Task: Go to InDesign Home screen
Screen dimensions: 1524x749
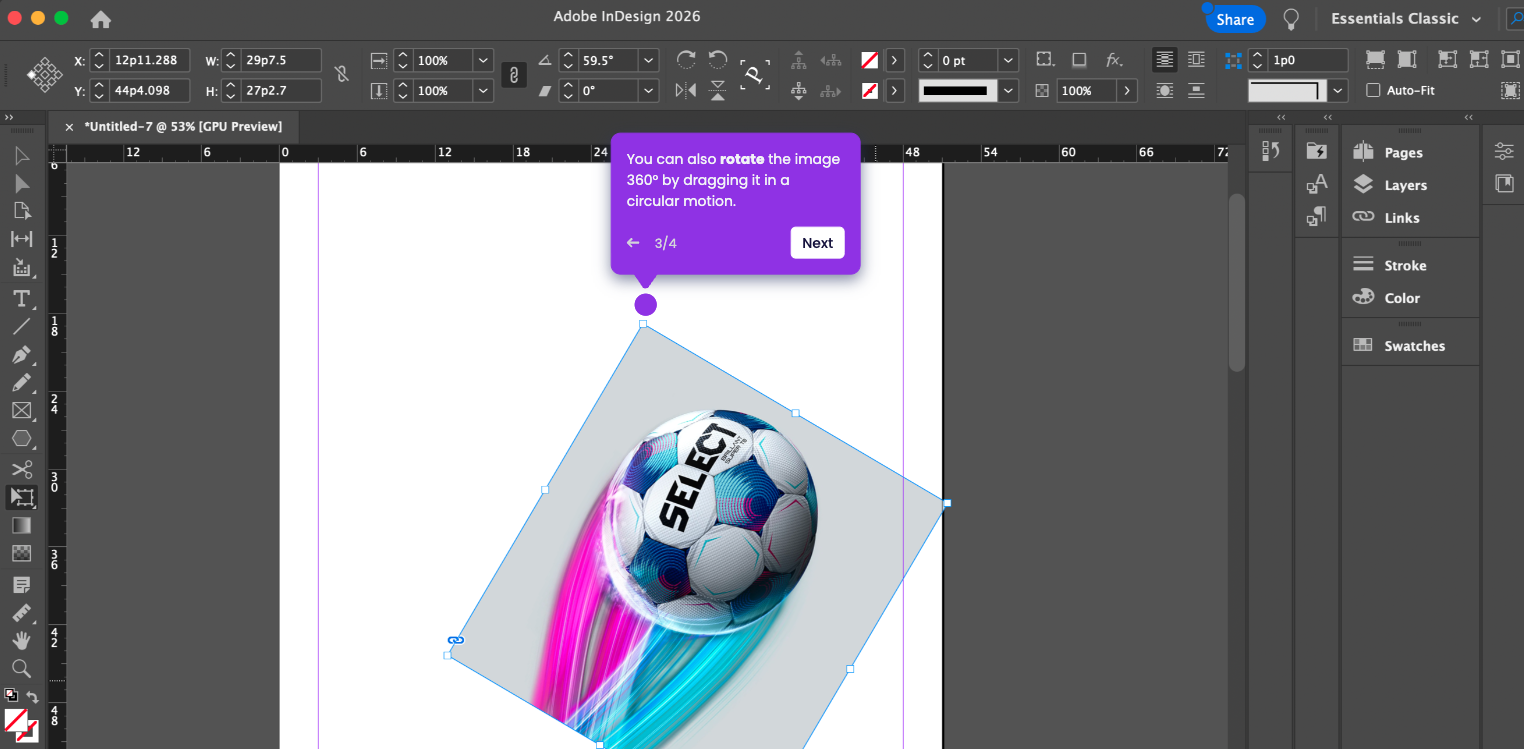Action: (x=101, y=19)
